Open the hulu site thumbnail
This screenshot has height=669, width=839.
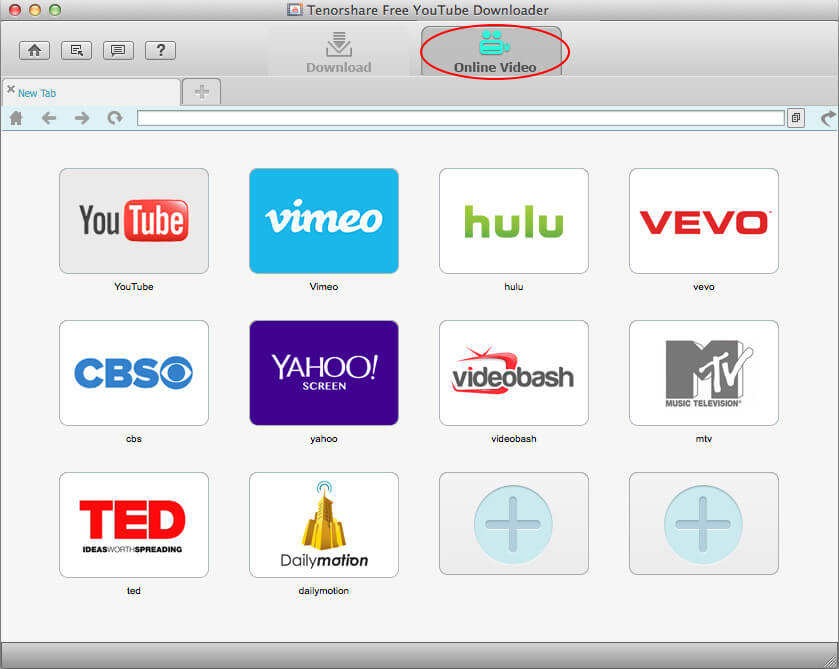(514, 221)
